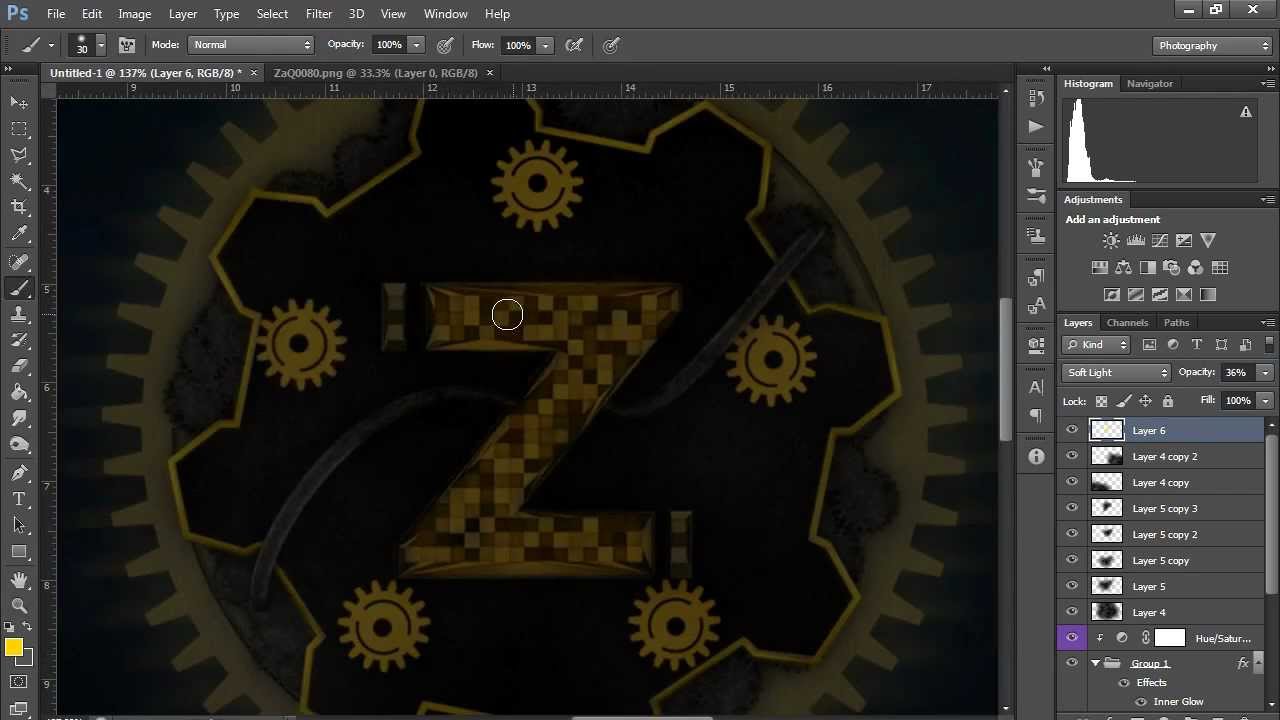Open the Filter menu
1280x720 pixels.
319,14
